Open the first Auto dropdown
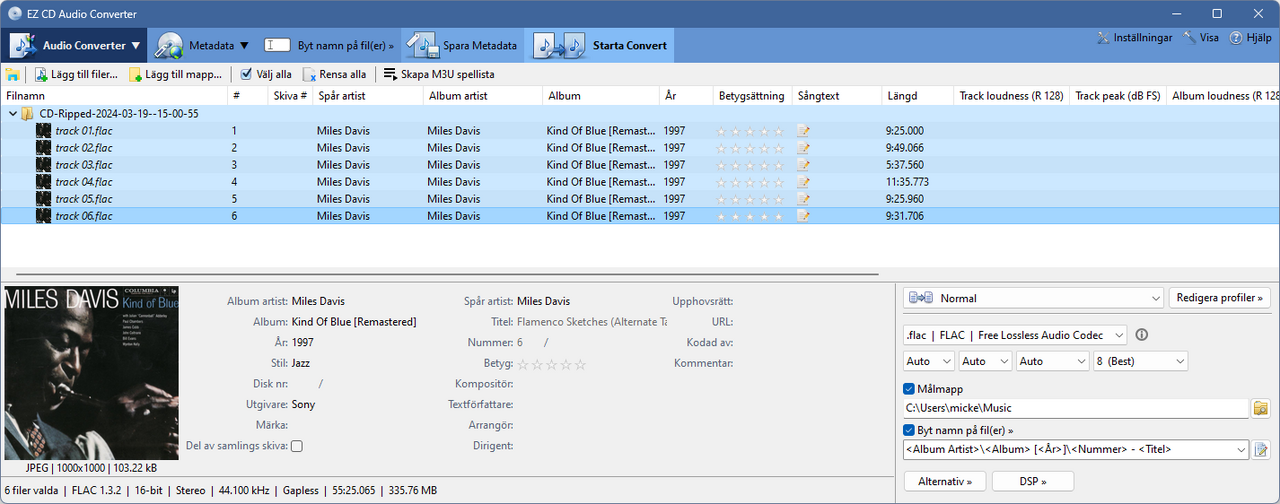Image resolution: width=1280 pixels, height=504 pixels. tap(929, 361)
